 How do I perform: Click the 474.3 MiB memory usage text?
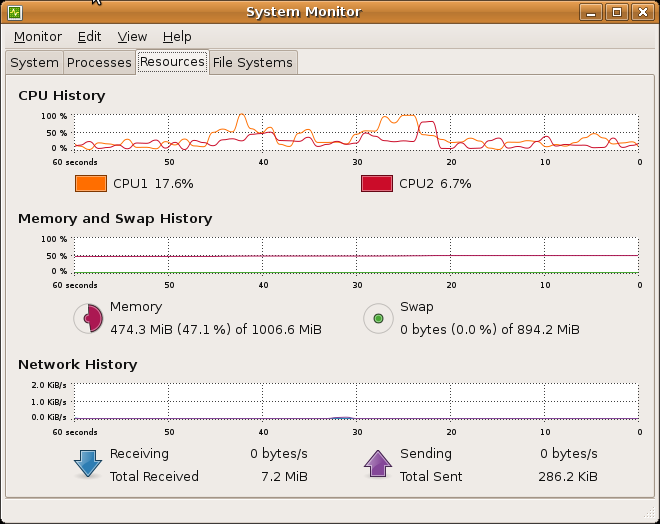coord(216,330)
